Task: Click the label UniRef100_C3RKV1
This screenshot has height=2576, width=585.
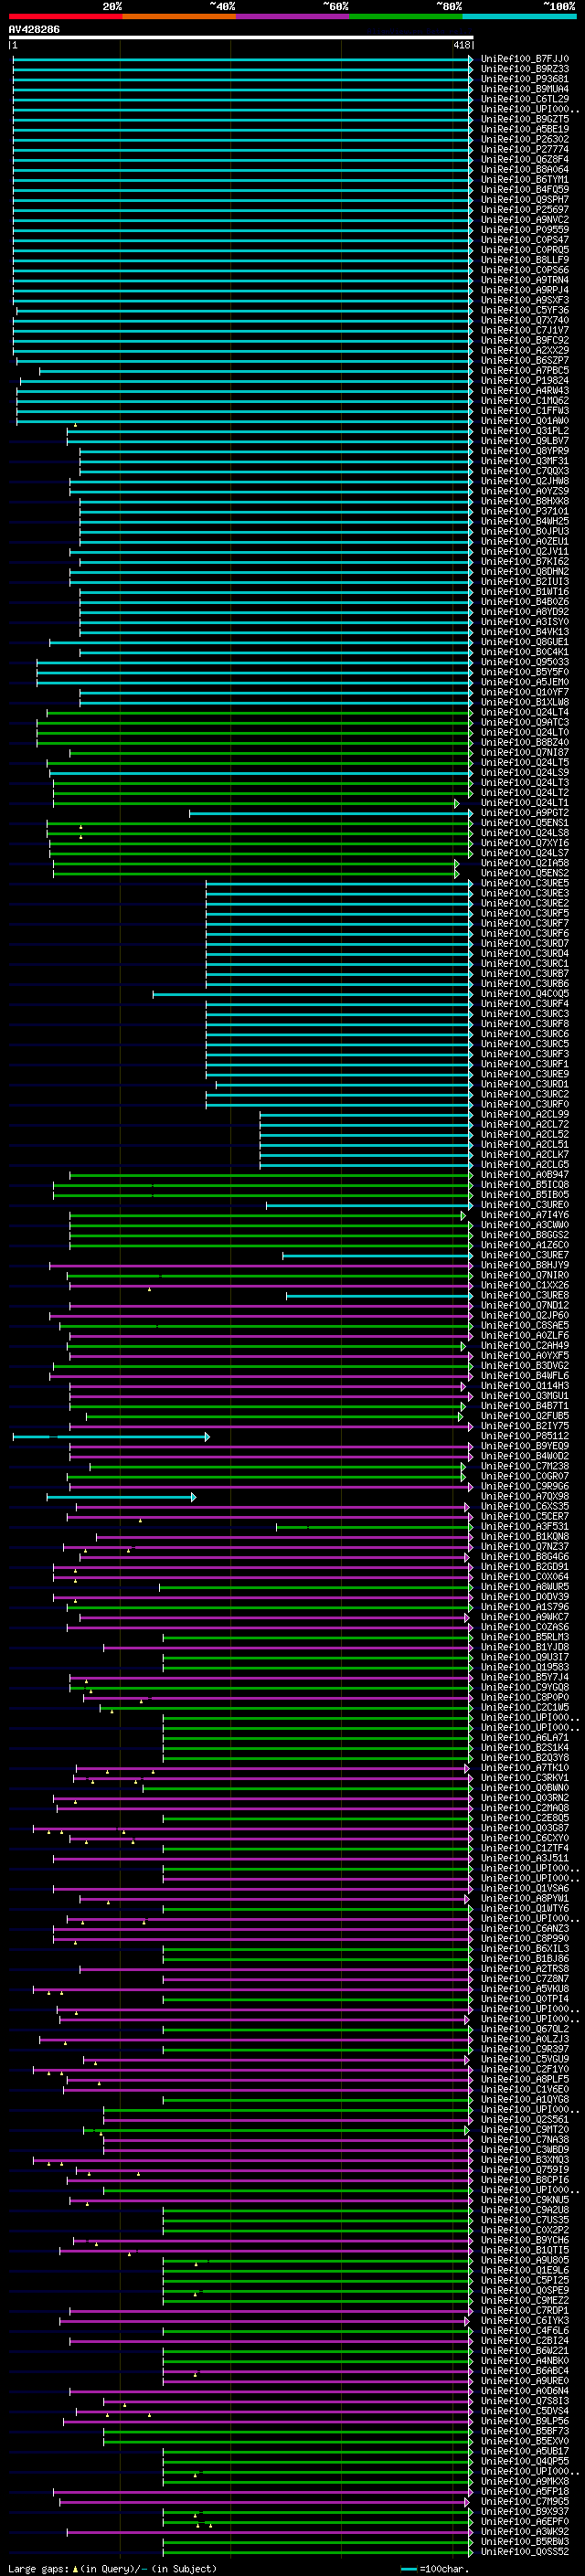Action: coord(524,1778)
